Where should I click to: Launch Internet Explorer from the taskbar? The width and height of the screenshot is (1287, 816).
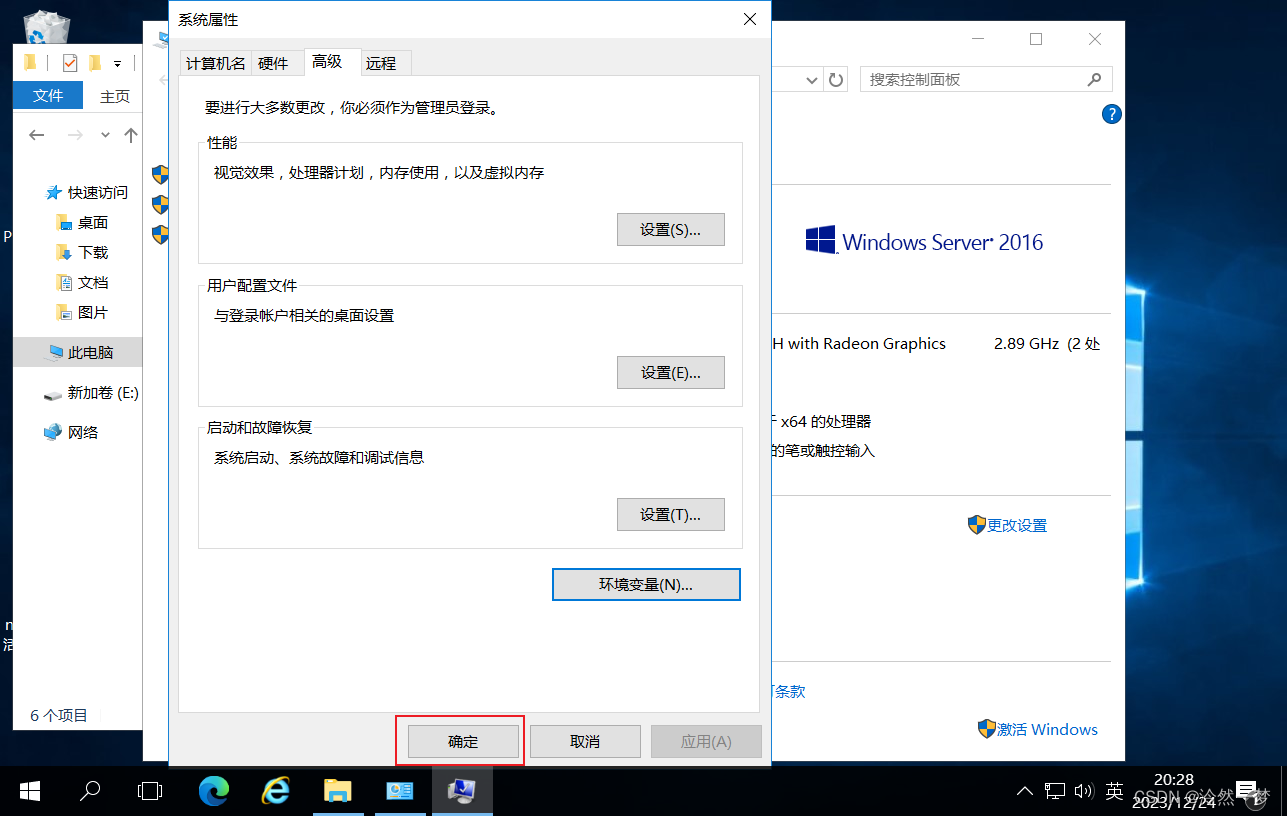(276, 790)
